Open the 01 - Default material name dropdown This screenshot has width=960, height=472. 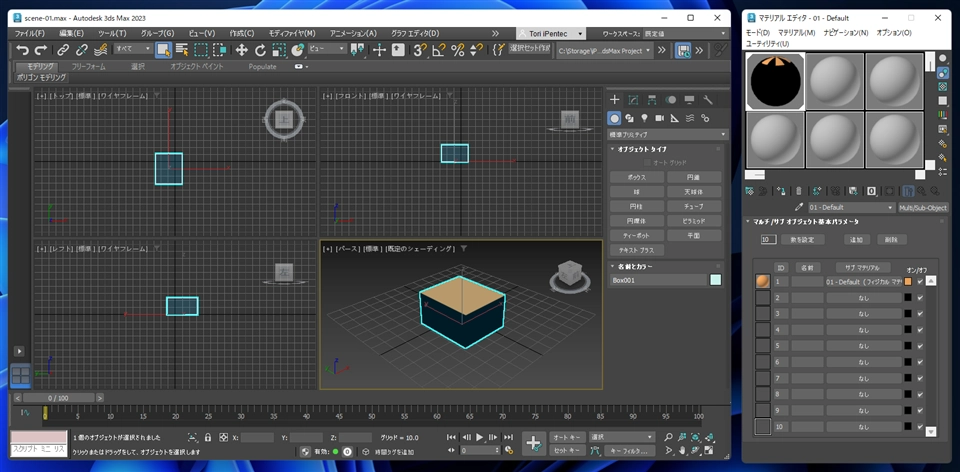click(x=852, y=208)
